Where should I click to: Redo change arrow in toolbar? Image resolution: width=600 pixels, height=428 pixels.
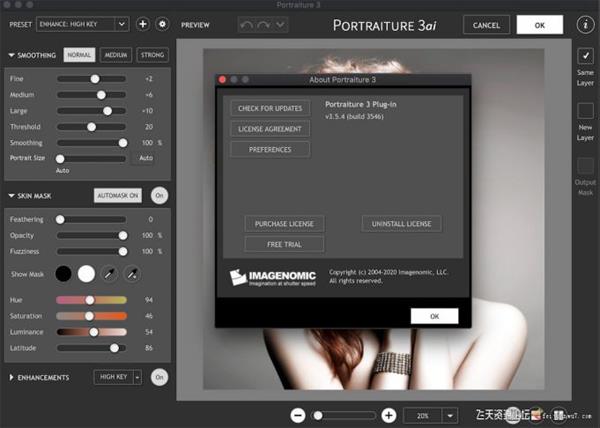264,25
